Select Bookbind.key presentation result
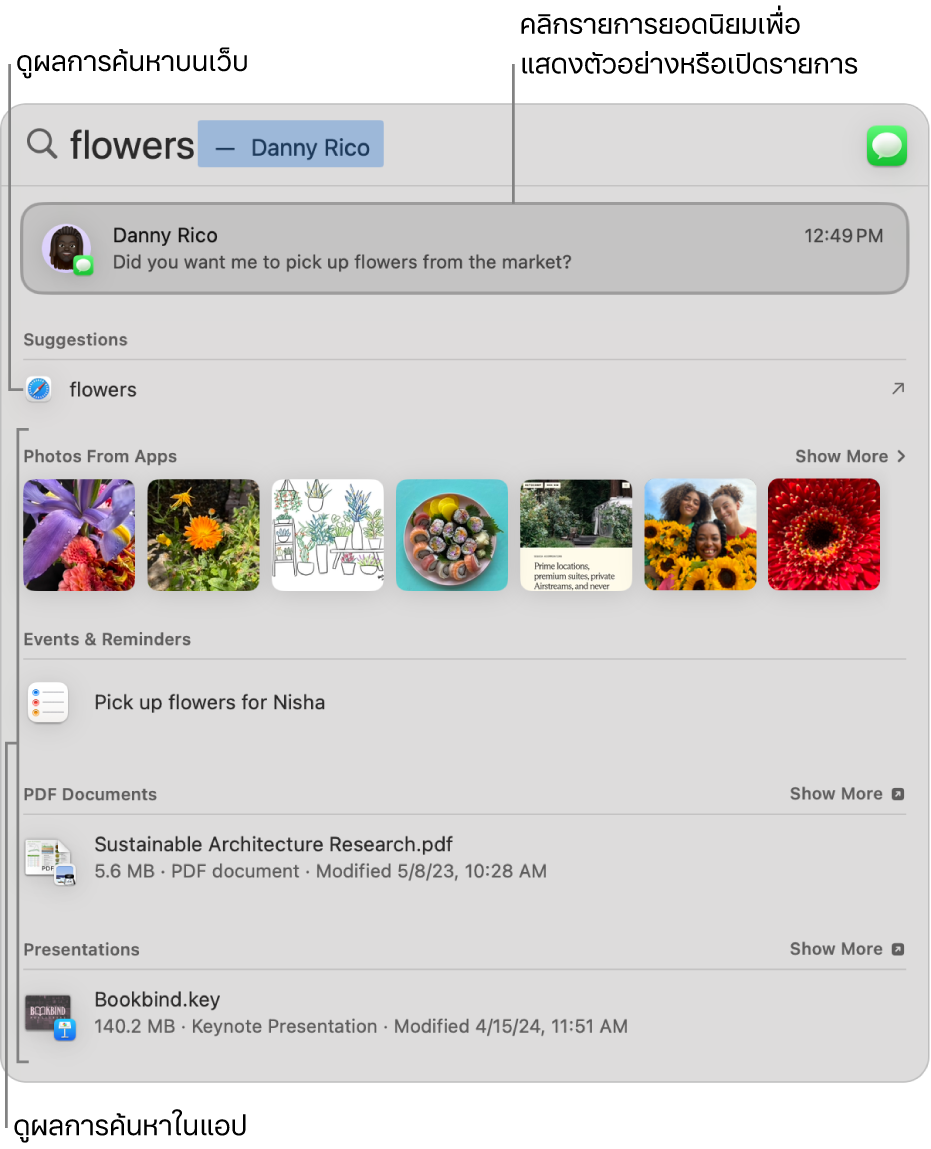This screenshot has height=1149, width=931. 465,1013
